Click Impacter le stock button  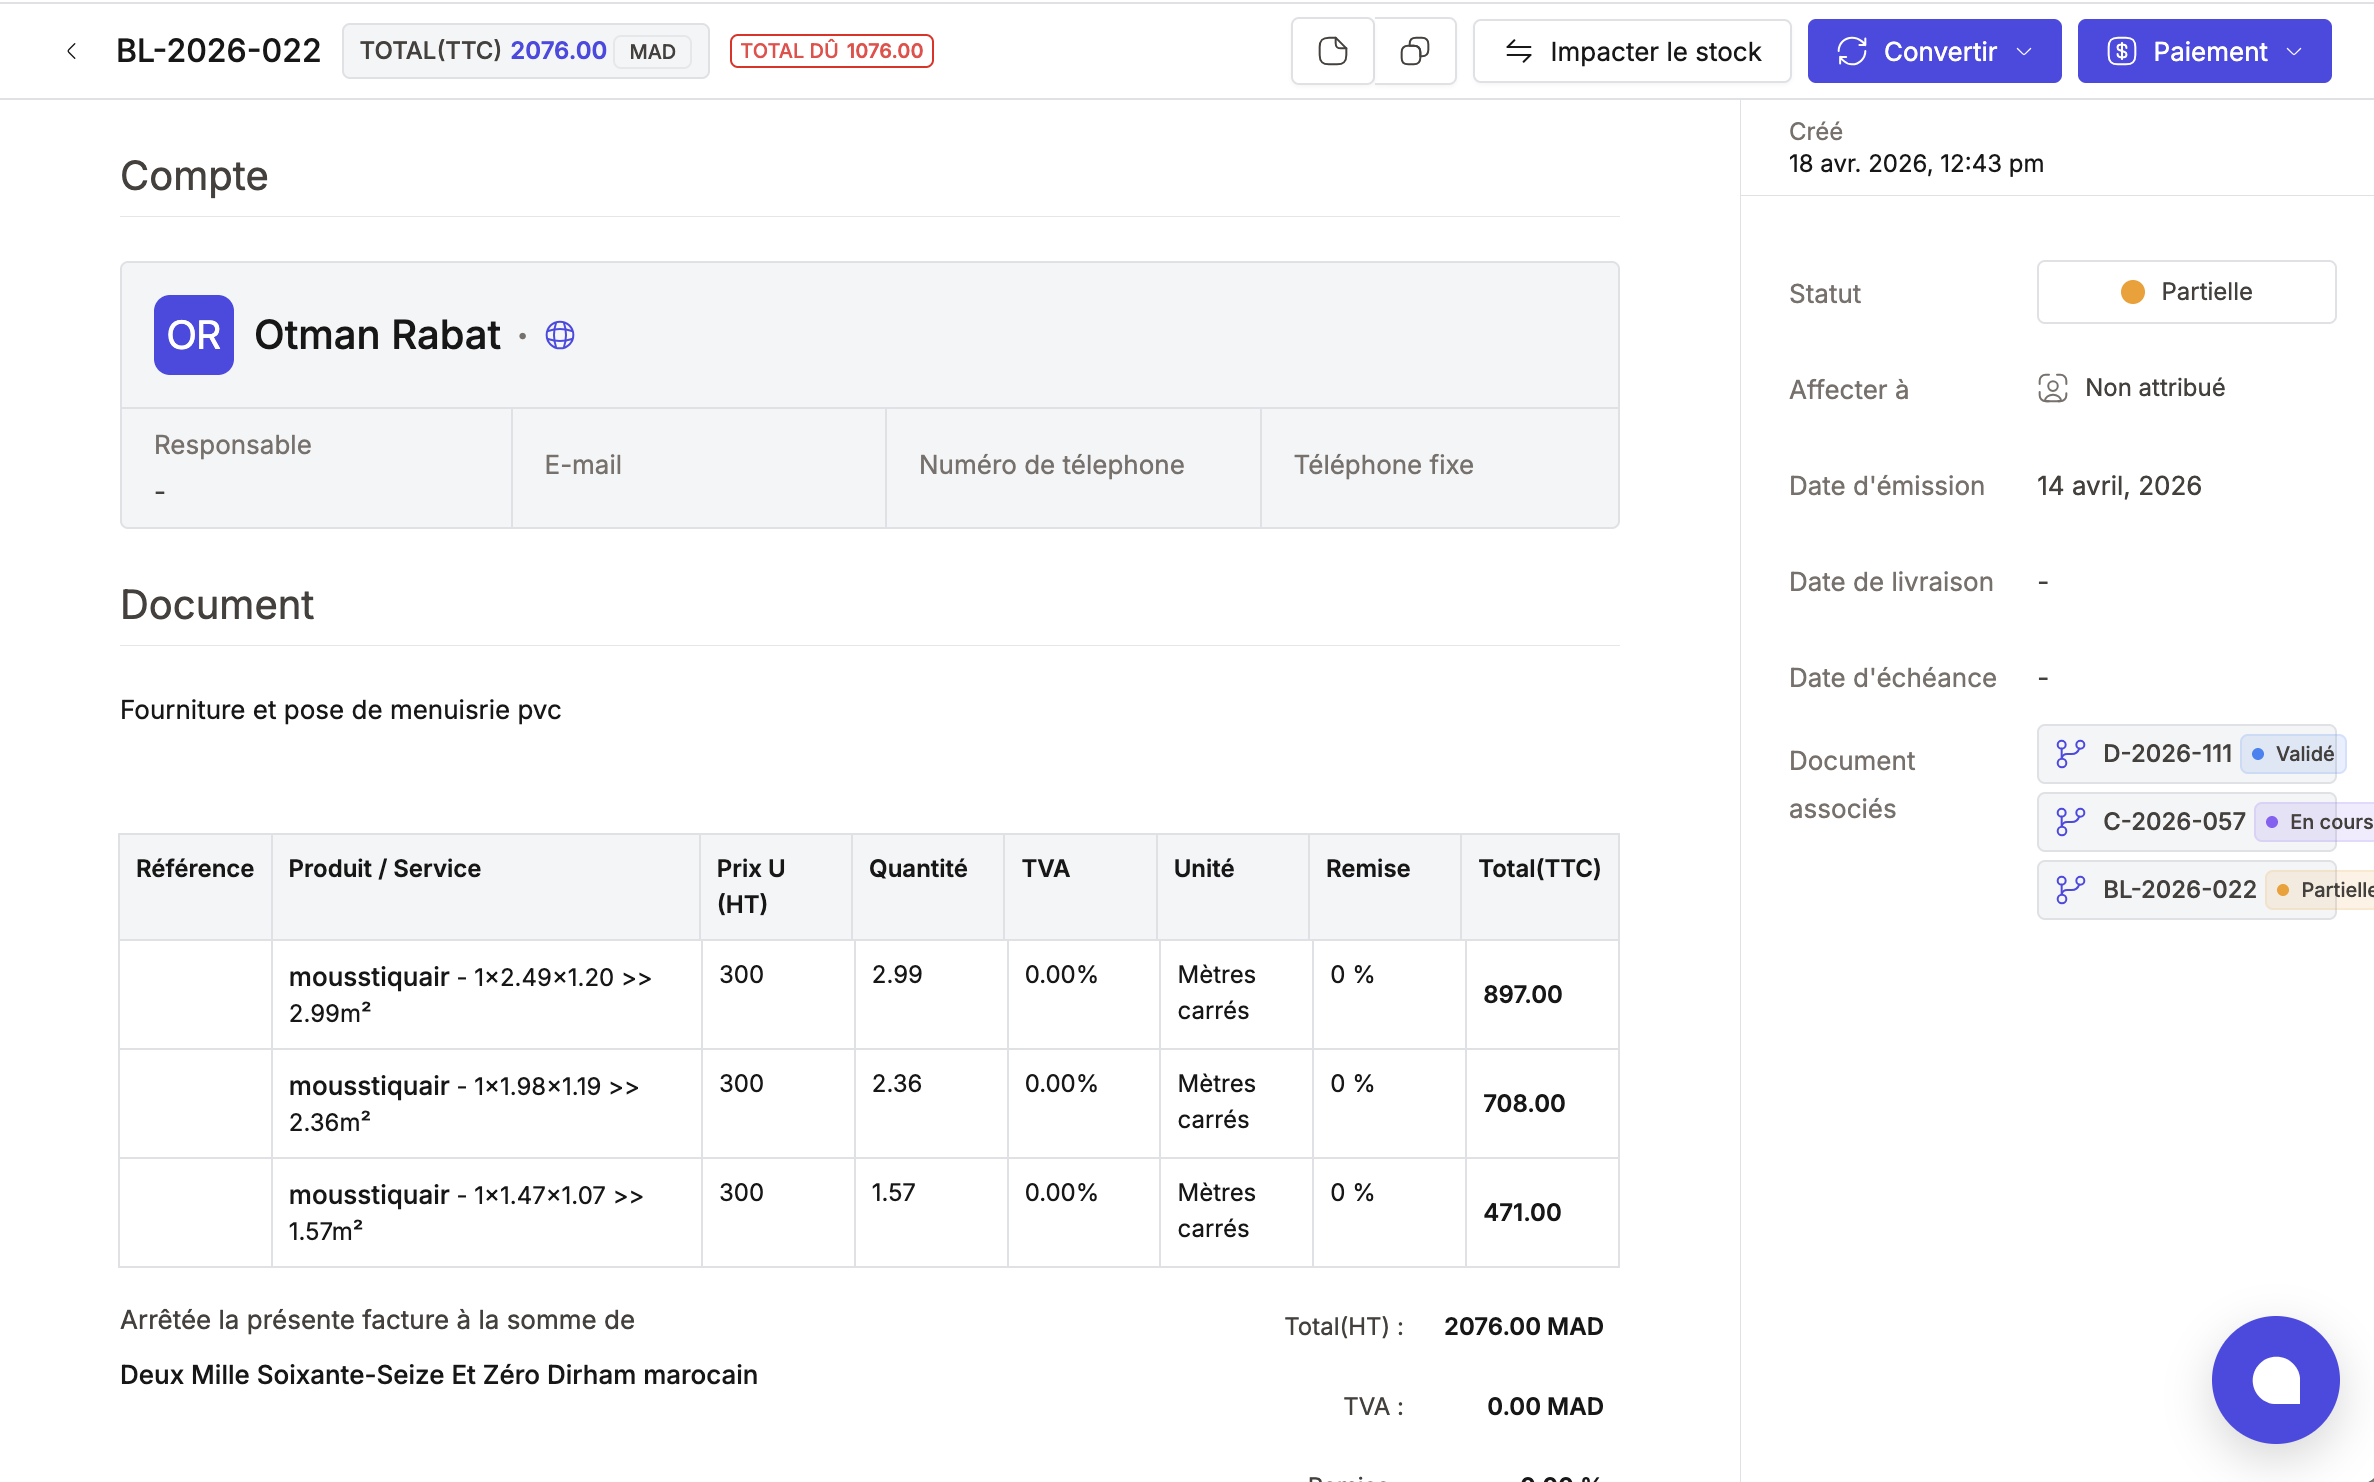click(1632, 51)
